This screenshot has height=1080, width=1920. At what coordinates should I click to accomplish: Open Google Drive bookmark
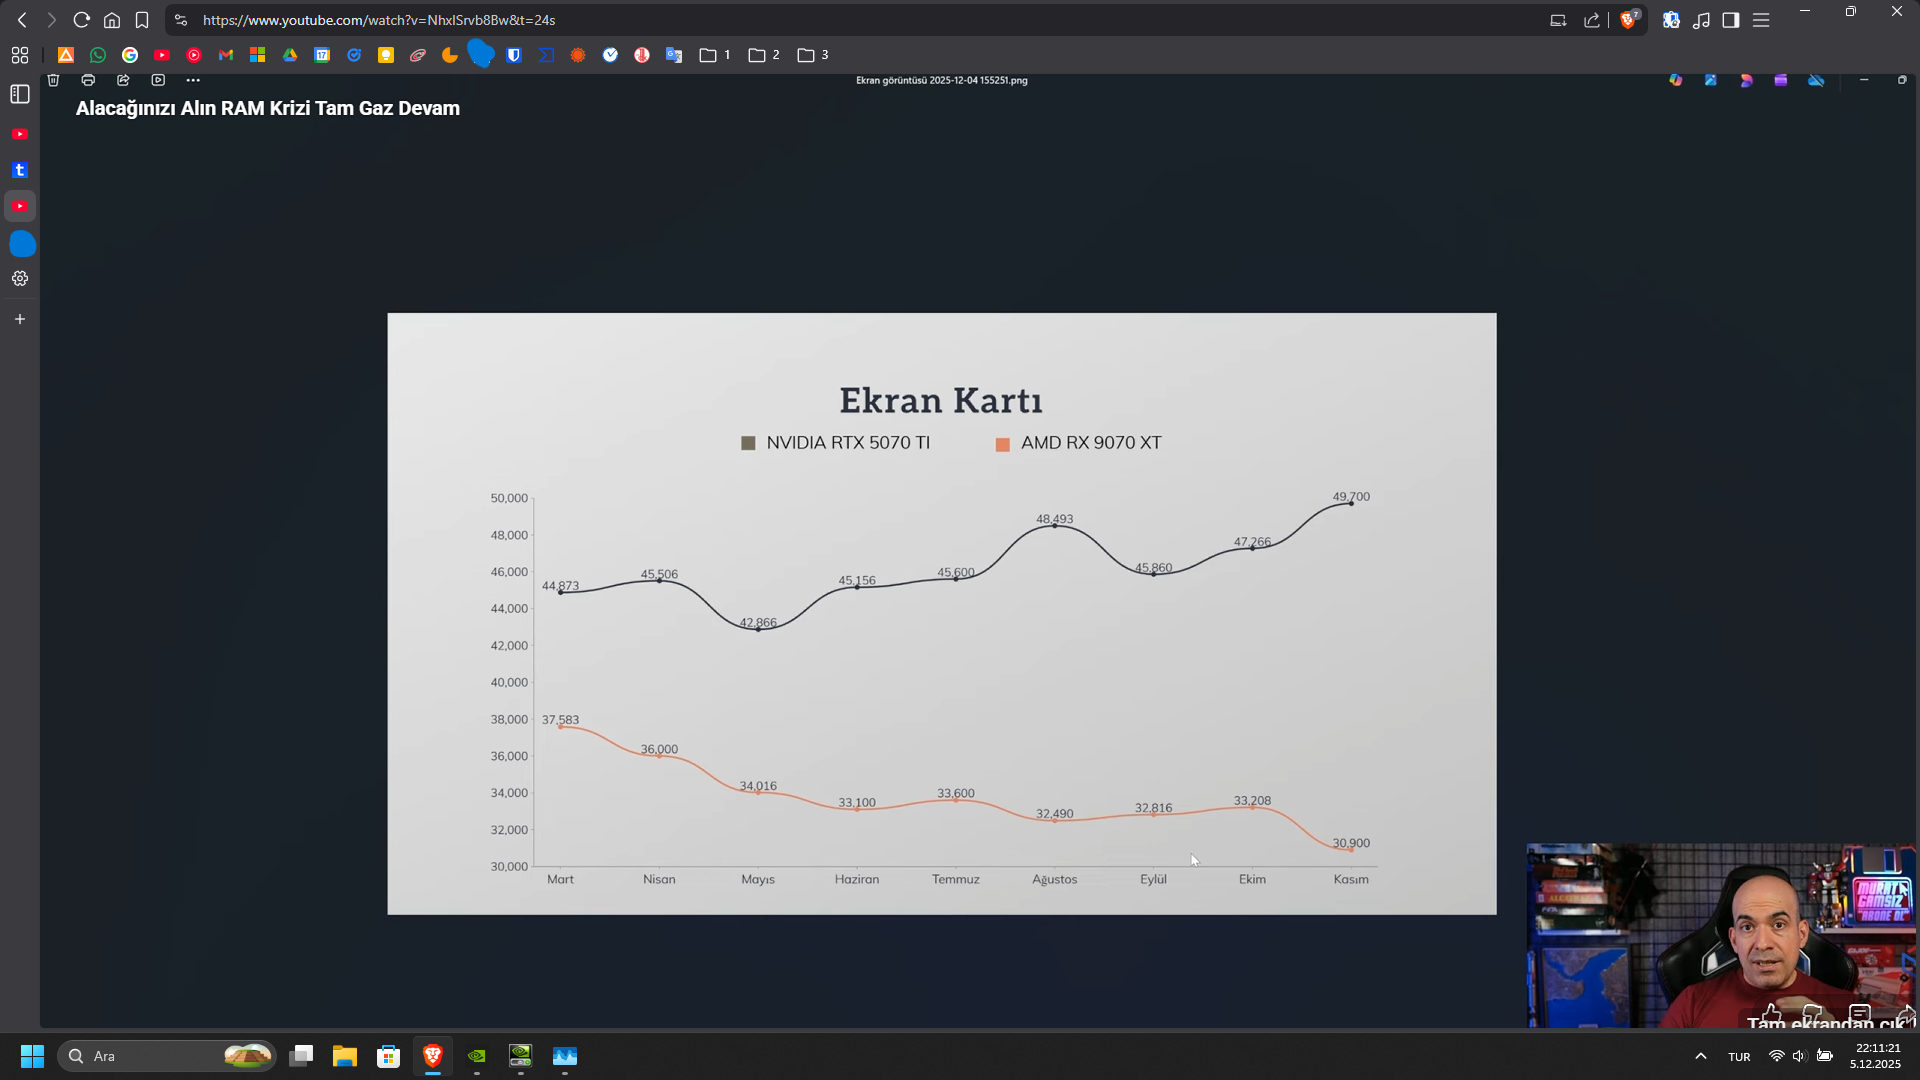pos(290,55)
